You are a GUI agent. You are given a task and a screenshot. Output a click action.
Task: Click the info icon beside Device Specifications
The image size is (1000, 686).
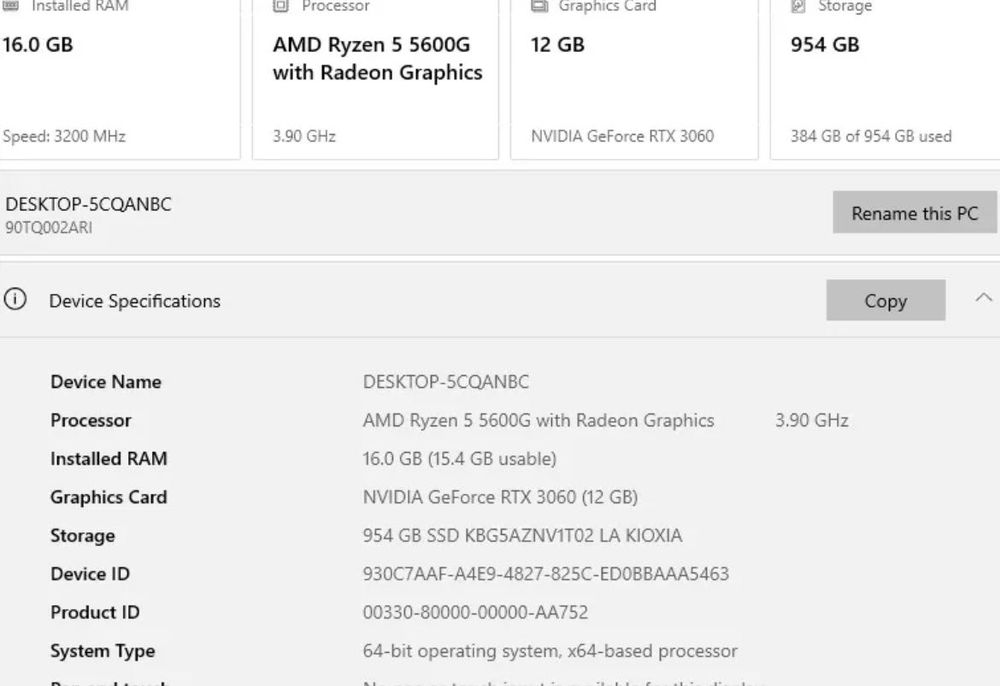[x=15, y=300]
